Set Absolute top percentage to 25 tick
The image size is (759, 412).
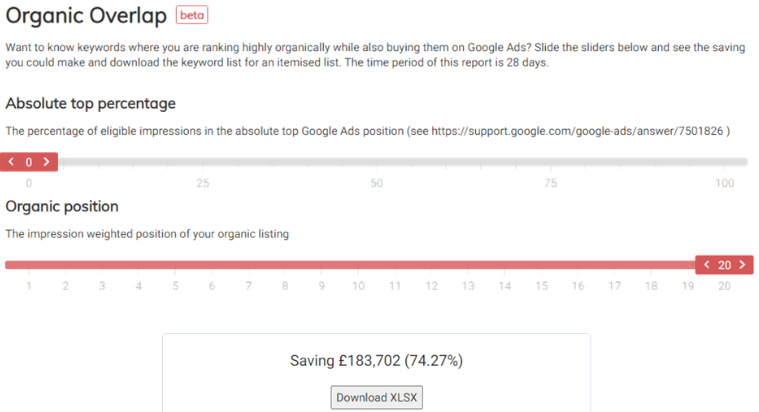202,183
